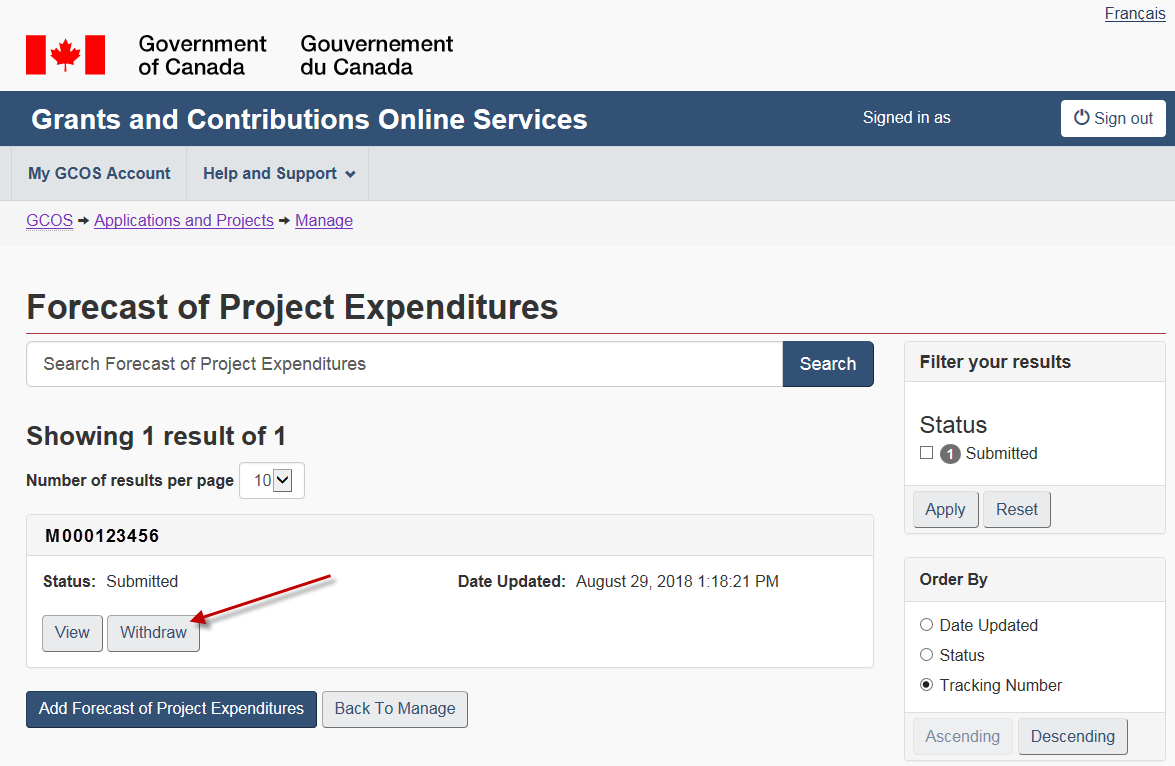1175x766 pixels.
Task: Withdraw the submitted forecast M000123456
Action: coord(153,633)
